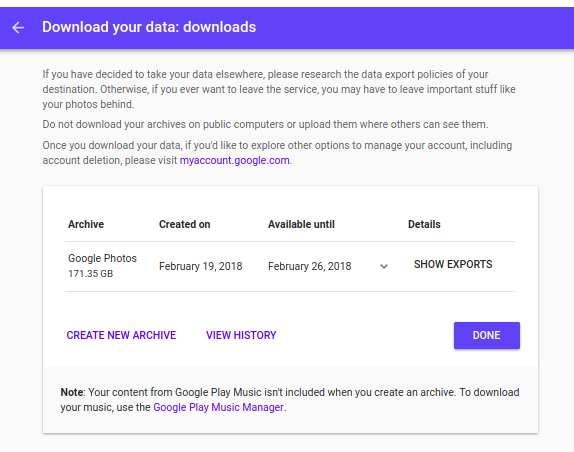This screenshot has width=574, height=452.
Task: Select the February 19, 2018 created date
Action: click(x=200, y=266)
